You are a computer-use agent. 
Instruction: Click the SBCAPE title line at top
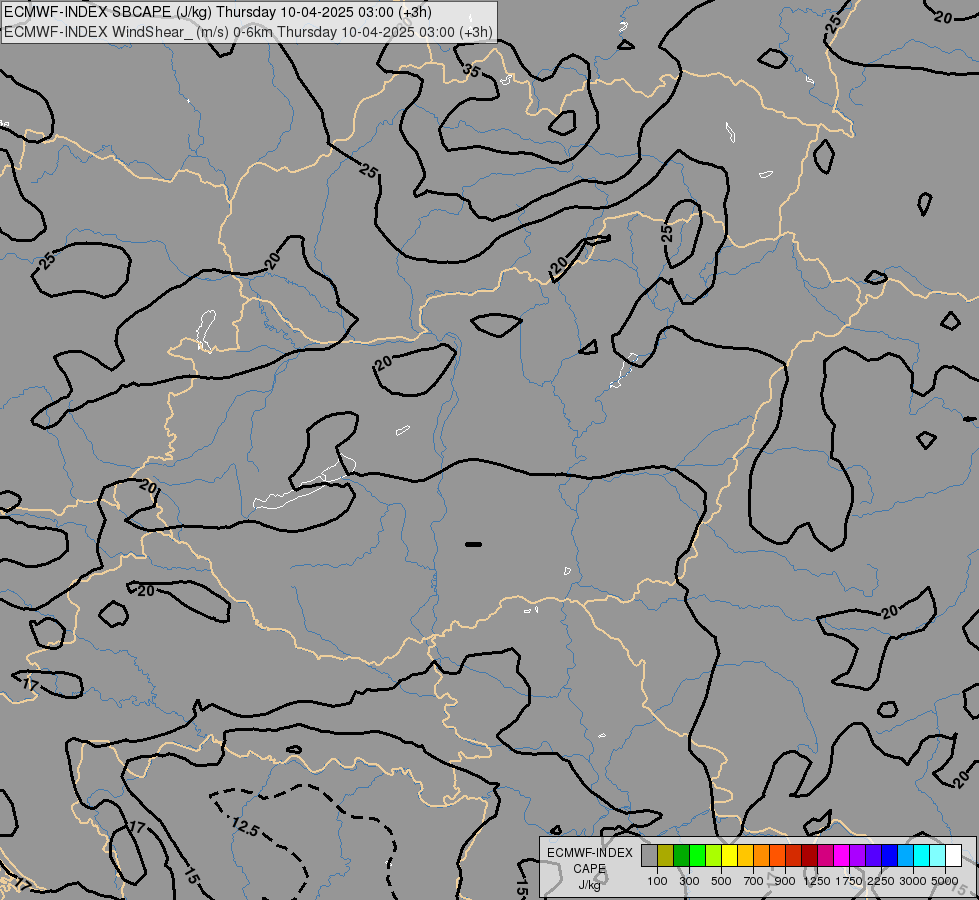click(217, 12)
